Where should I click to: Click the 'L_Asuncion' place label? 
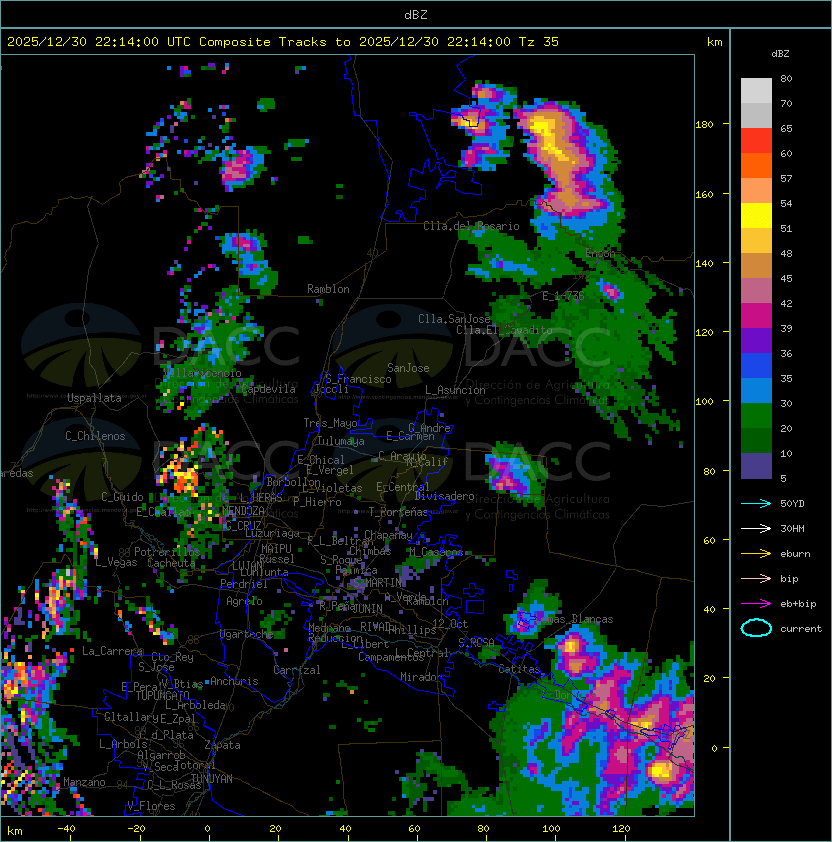pos(455,390)
